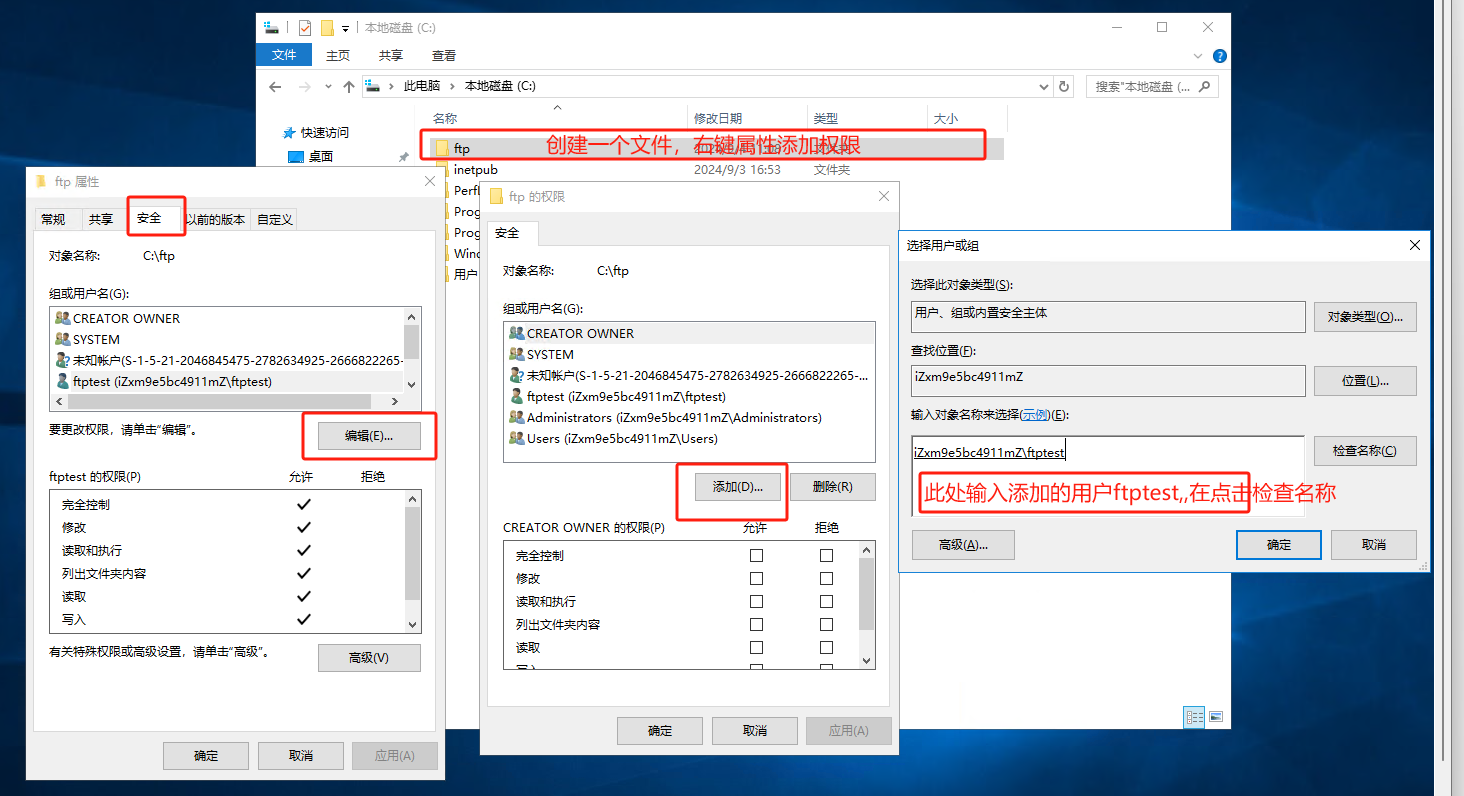Viewport: 1464px width, 796px height.
Task: Open the Customize Quick Access Toolbar dropdown
Action: tap(346, 28)
